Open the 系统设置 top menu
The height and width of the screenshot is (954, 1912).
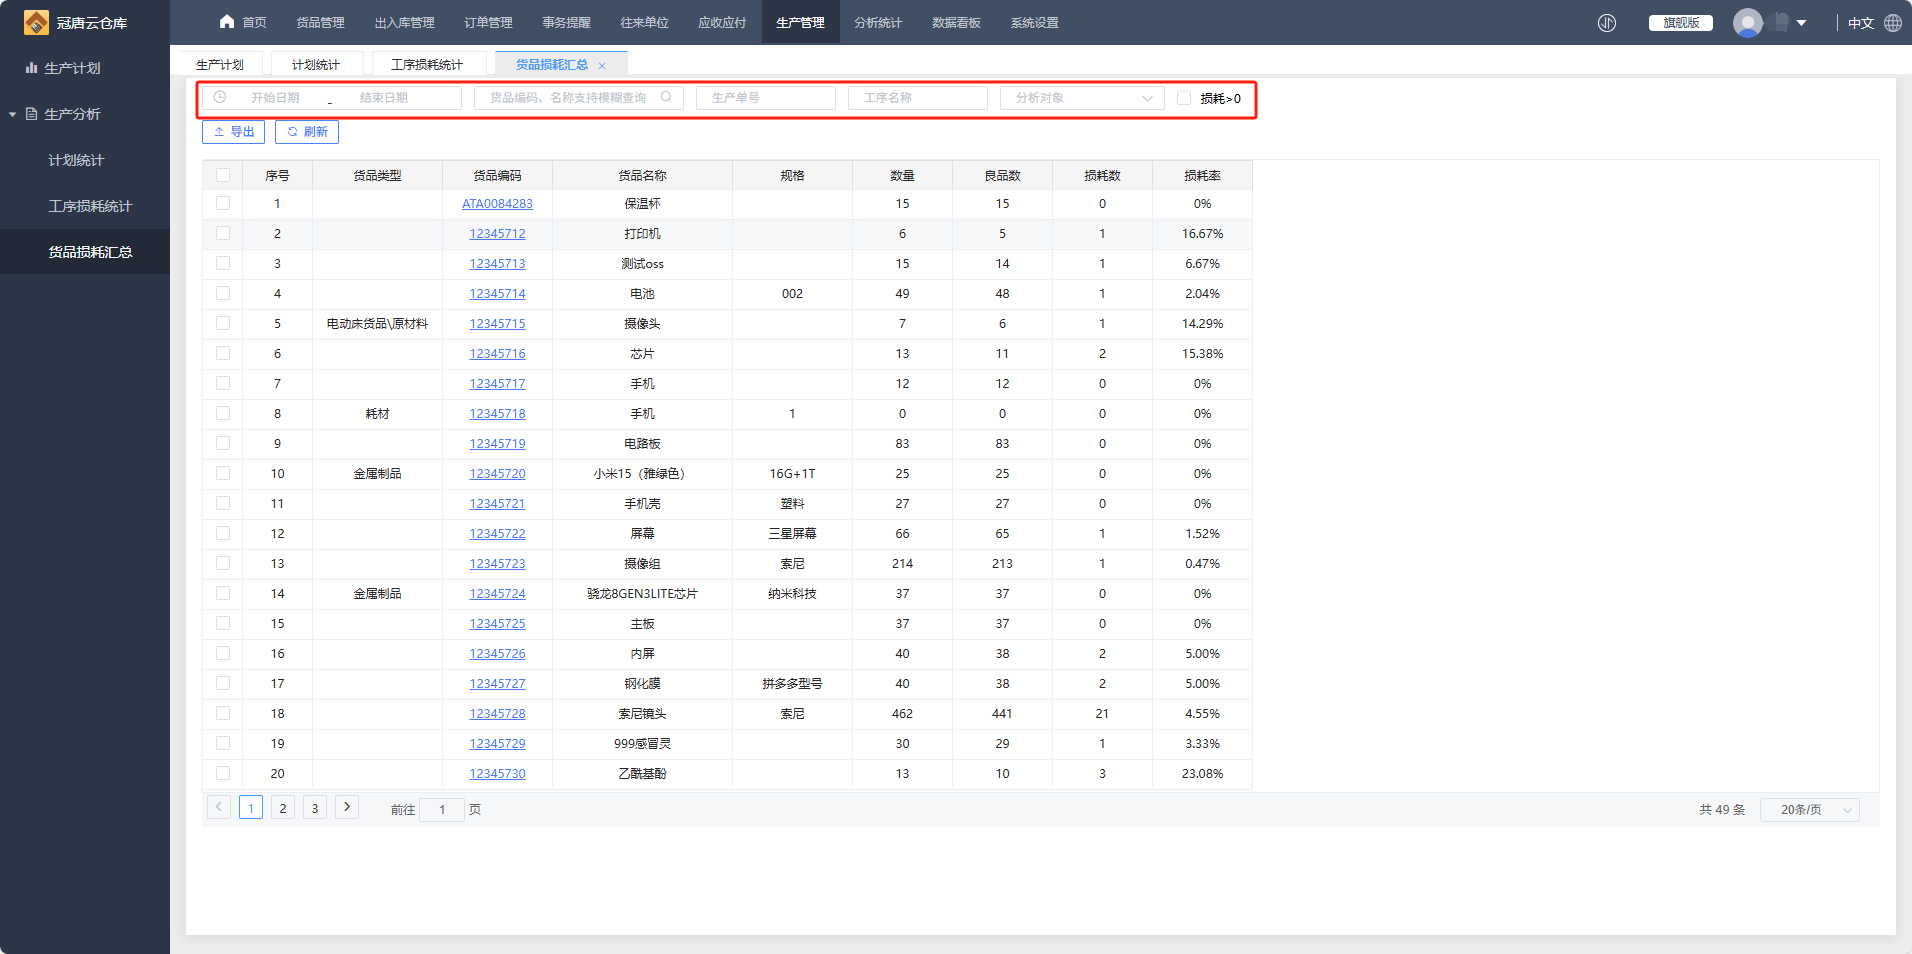pos(1034,22)
